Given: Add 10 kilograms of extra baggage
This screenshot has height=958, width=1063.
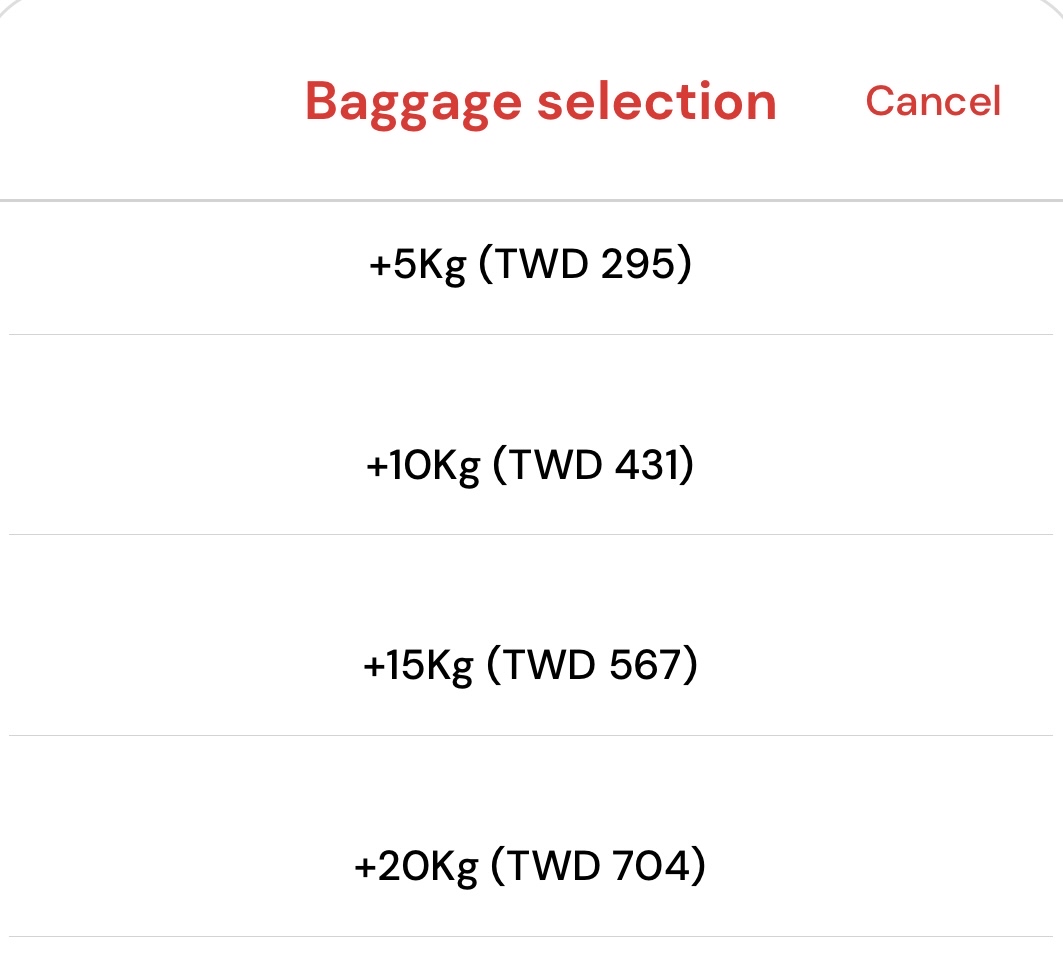Looking at the screenshot, I should coord(530,467).
